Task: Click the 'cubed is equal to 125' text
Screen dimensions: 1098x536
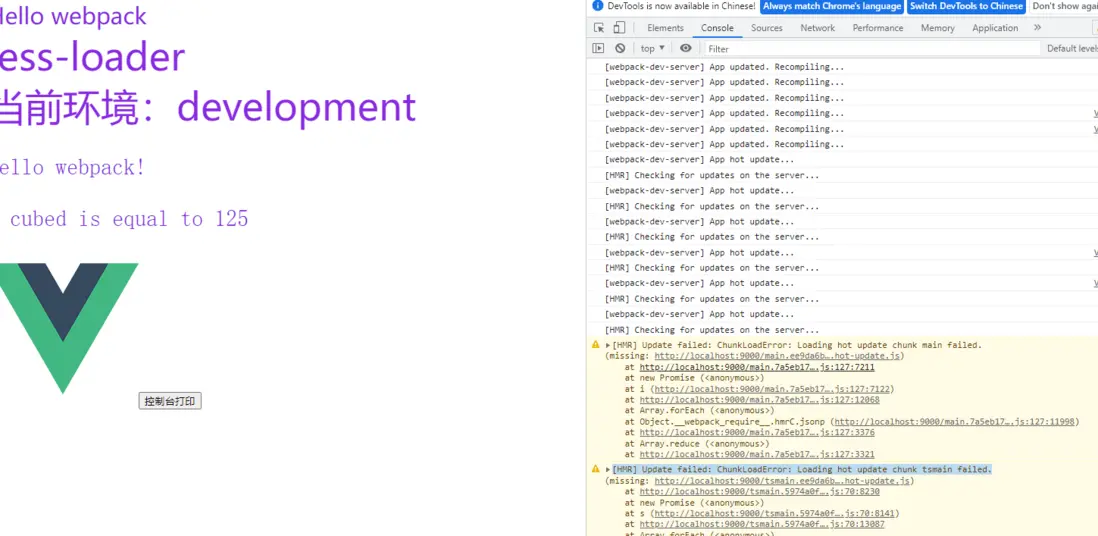Action: [129, 219]
